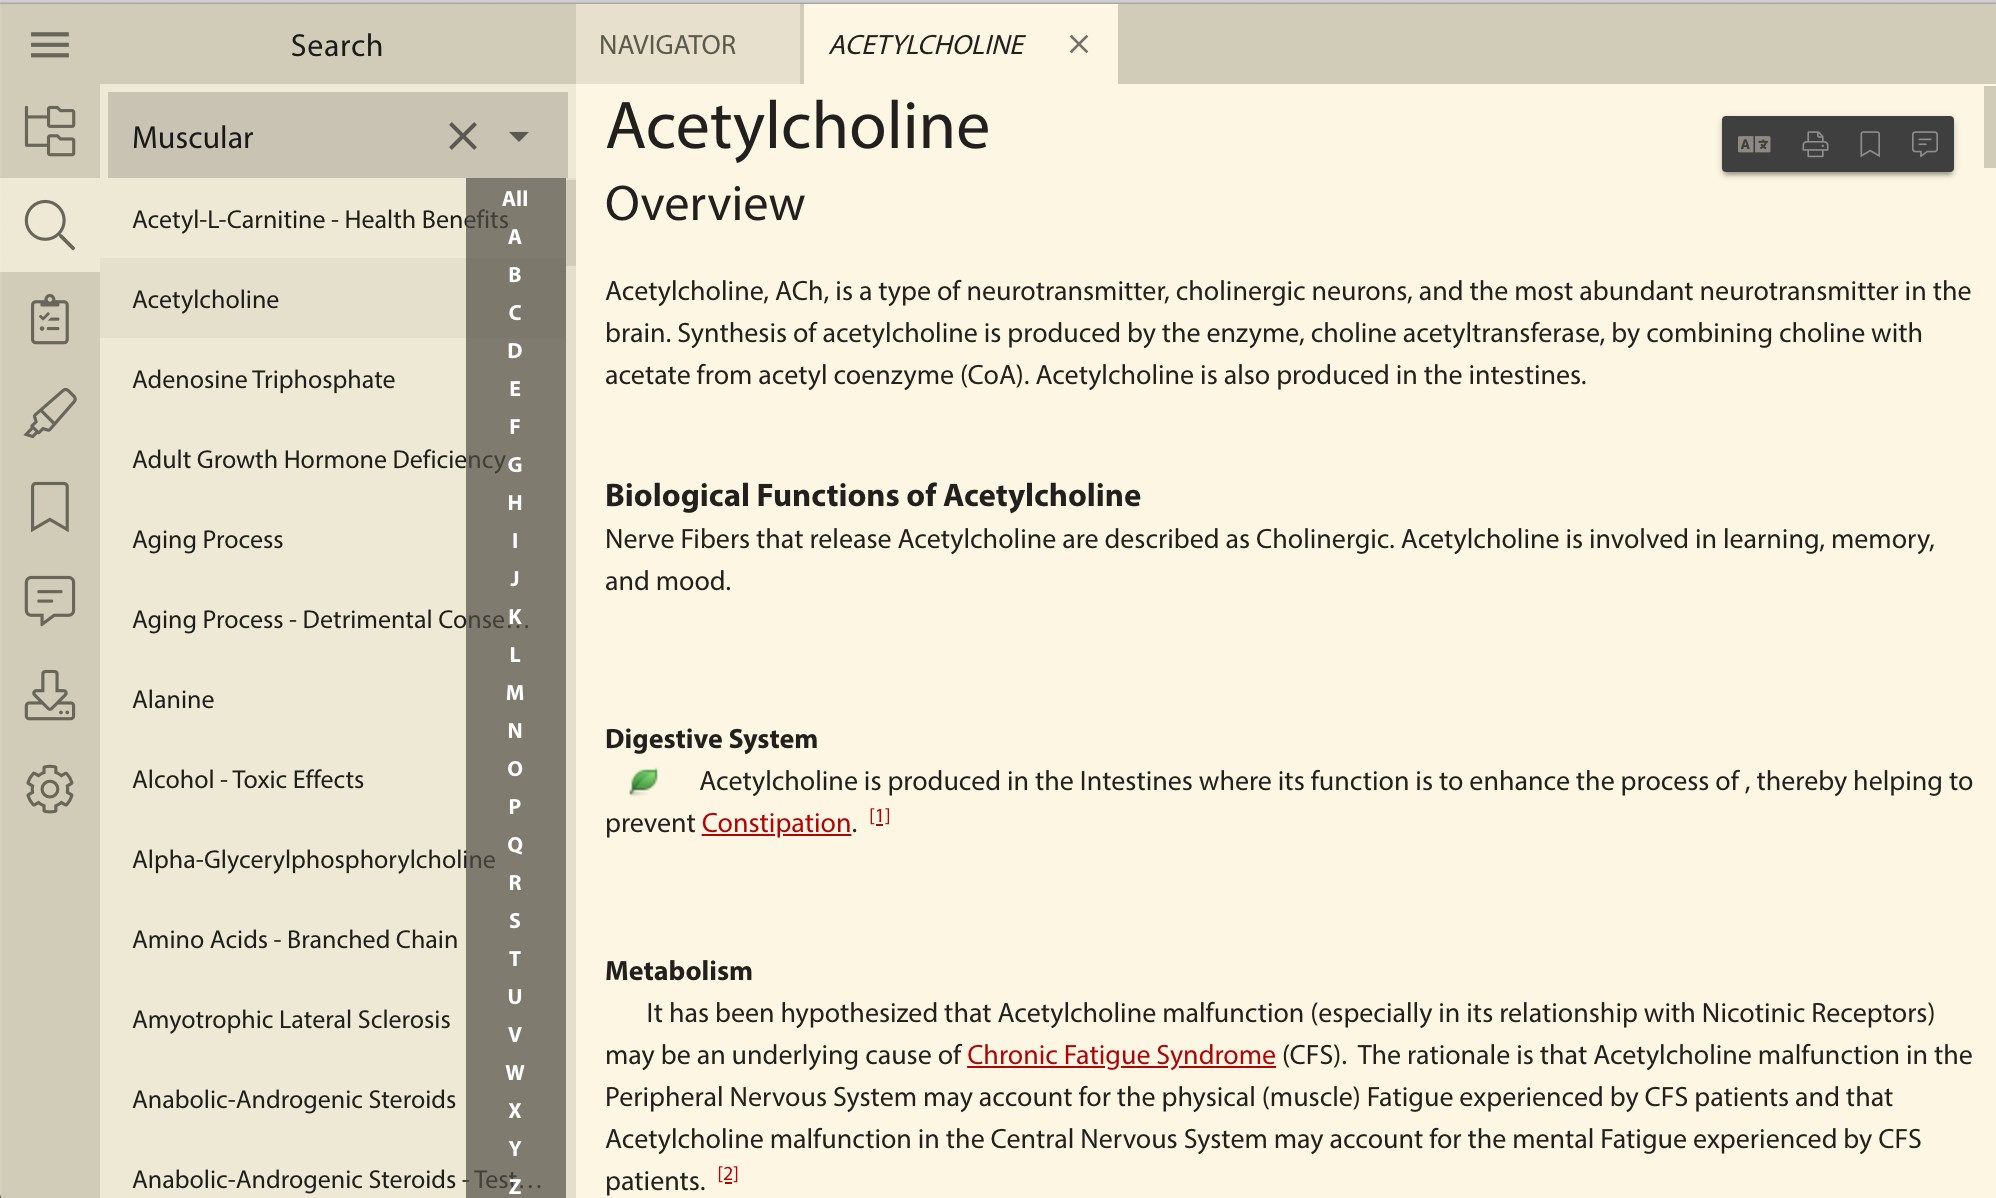Viewport: 1996px width, 1198px height.
Task: Clear the Muscular search filter
Action: [462, 136]
